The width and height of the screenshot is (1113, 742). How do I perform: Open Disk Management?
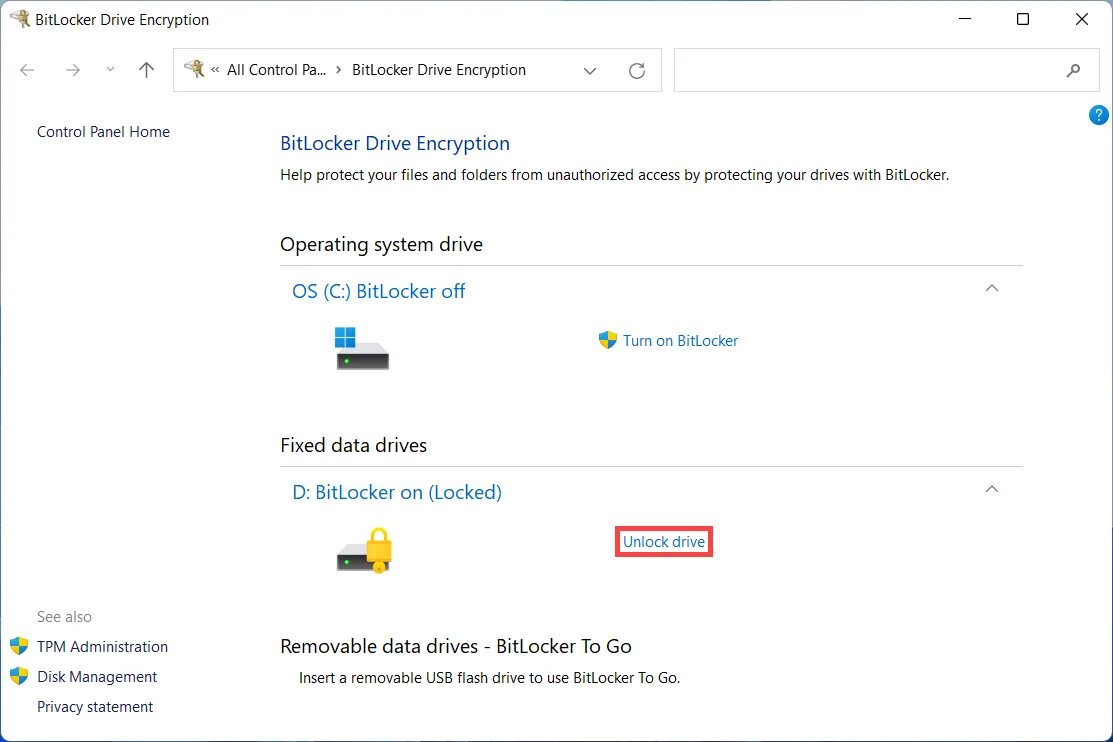97,677
